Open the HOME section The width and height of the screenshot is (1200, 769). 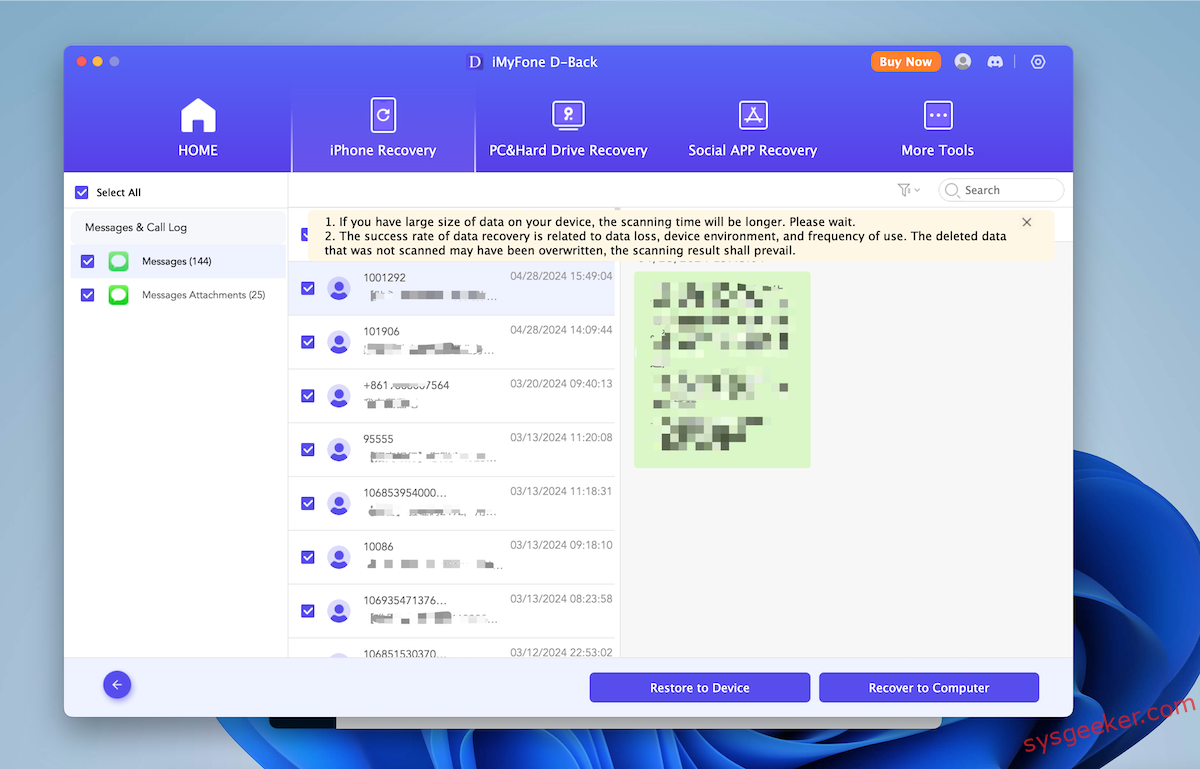click(198, 129)
